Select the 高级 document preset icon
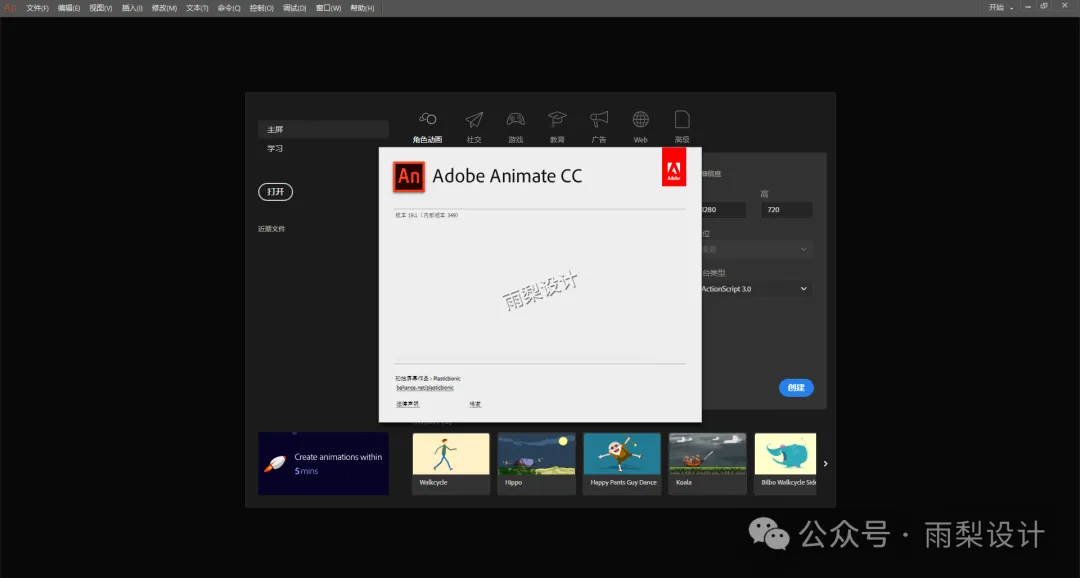The height and width of the screenshot is (578, 1080). [682, 119]
